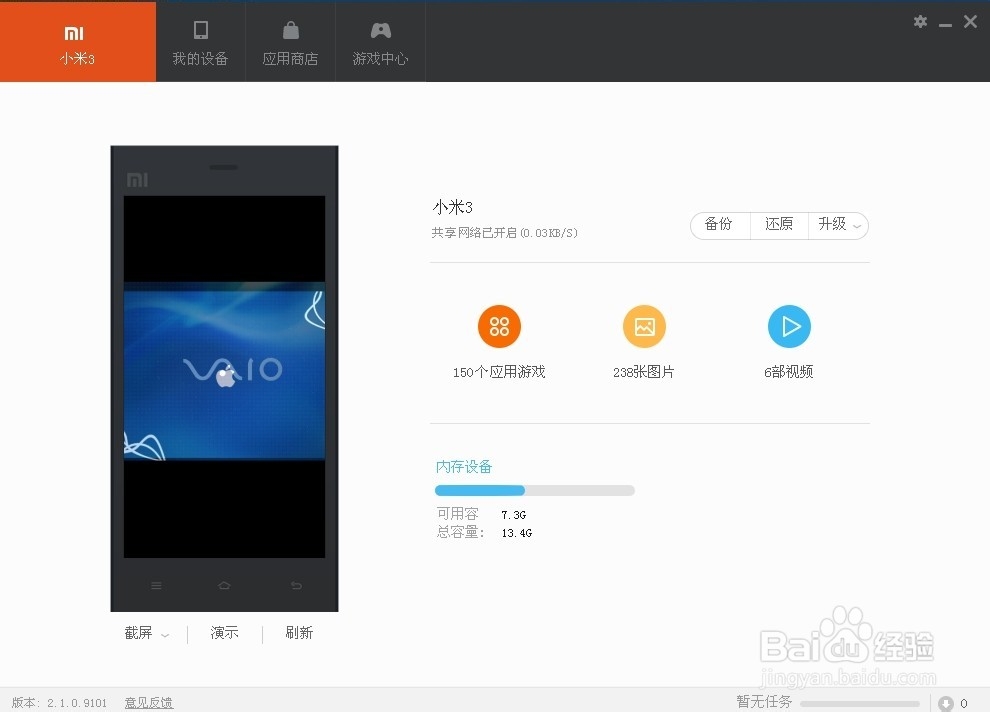
Task: Open the orange apps and games icon
Action: click(499, 326)
